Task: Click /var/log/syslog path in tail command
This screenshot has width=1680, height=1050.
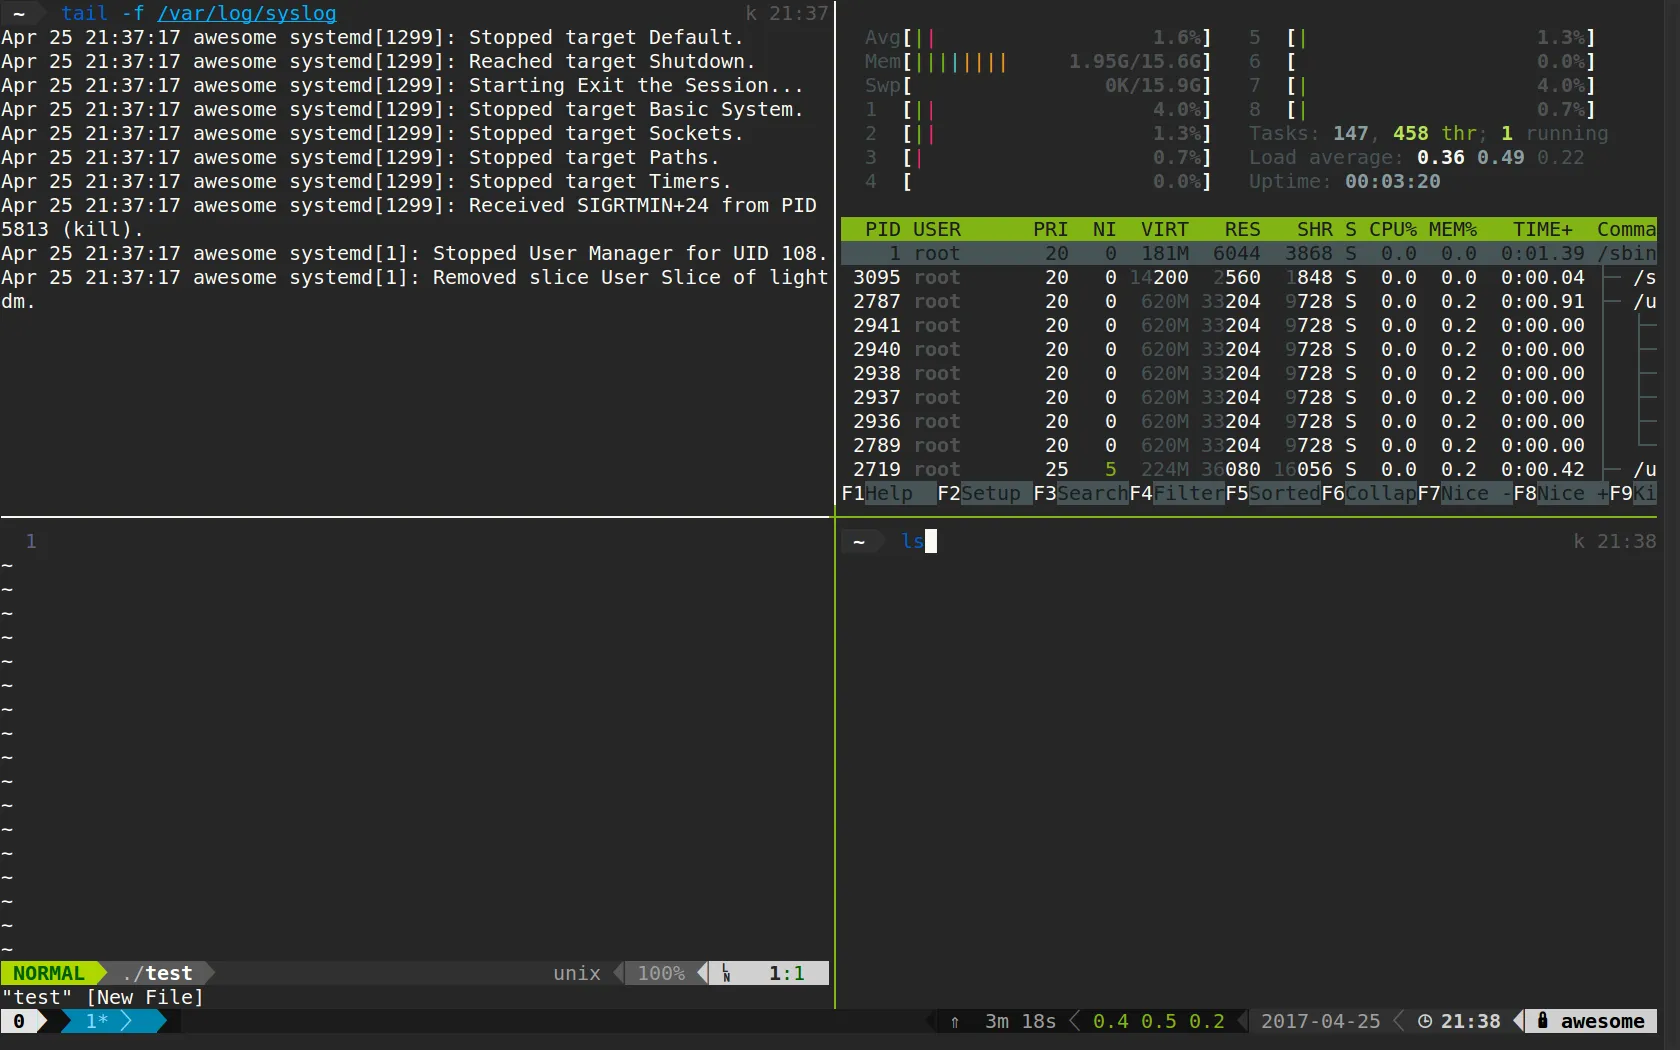Action: coord(247,13)
